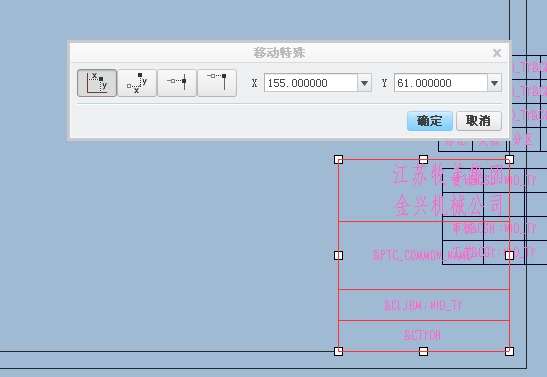
Task: Click the left-middle handle of the selected table
Action: [338, 256]
